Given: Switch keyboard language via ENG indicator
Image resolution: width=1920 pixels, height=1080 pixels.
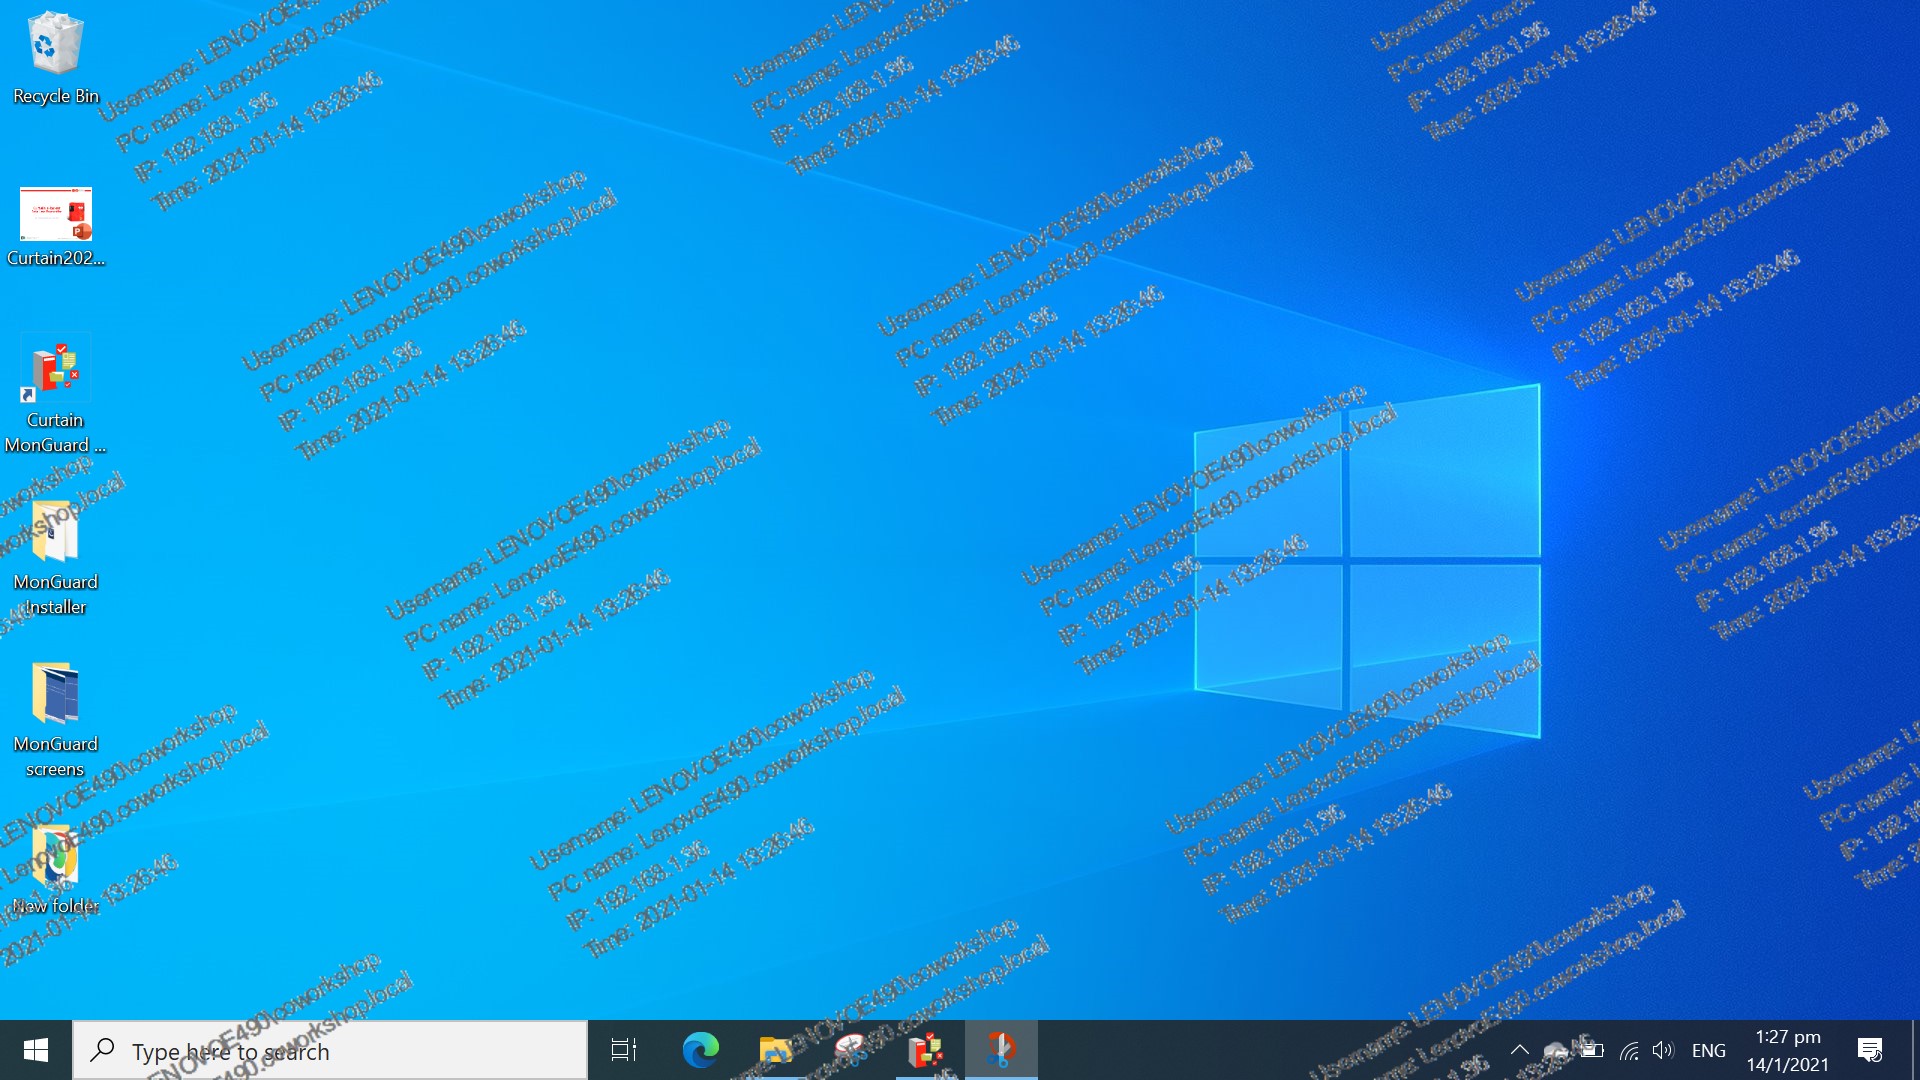Looking at the screenshot, I should (1709, 1050).
